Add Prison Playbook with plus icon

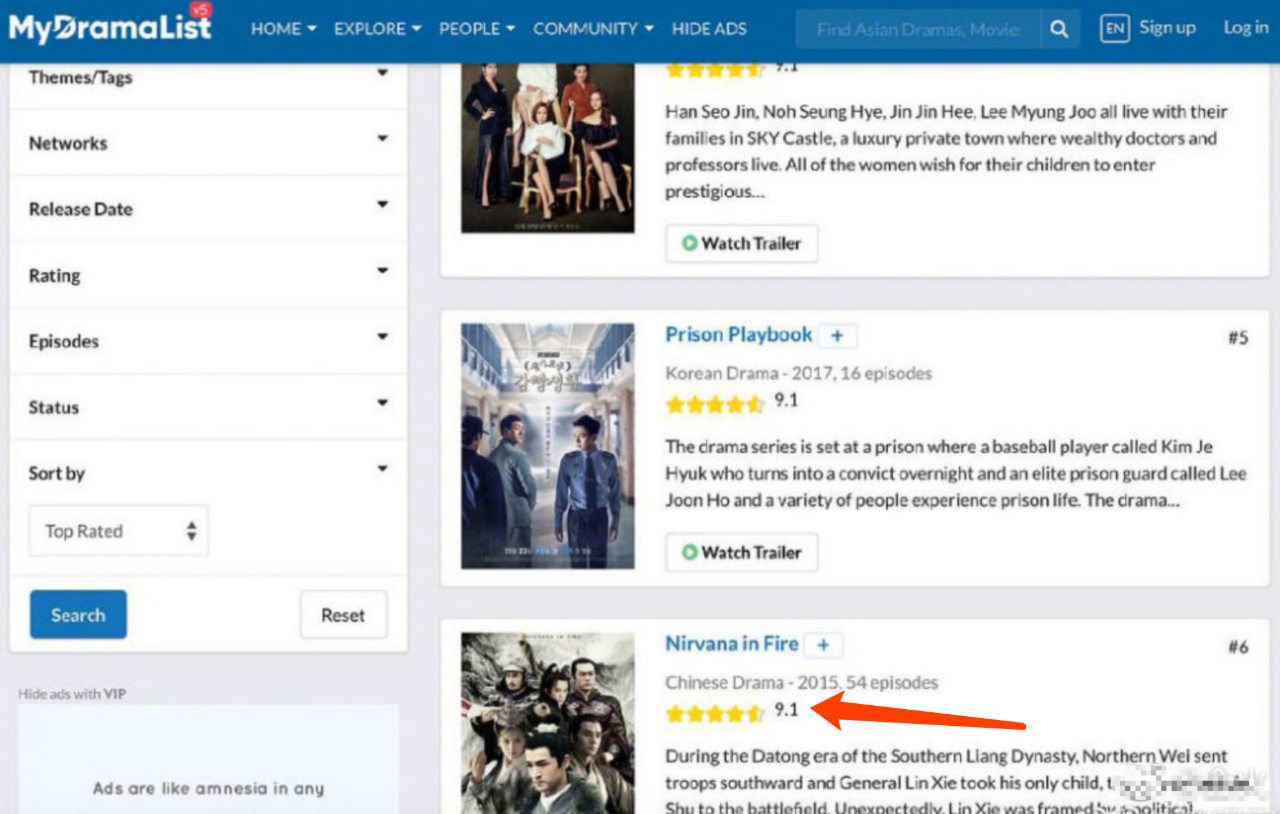click(837, 336)
